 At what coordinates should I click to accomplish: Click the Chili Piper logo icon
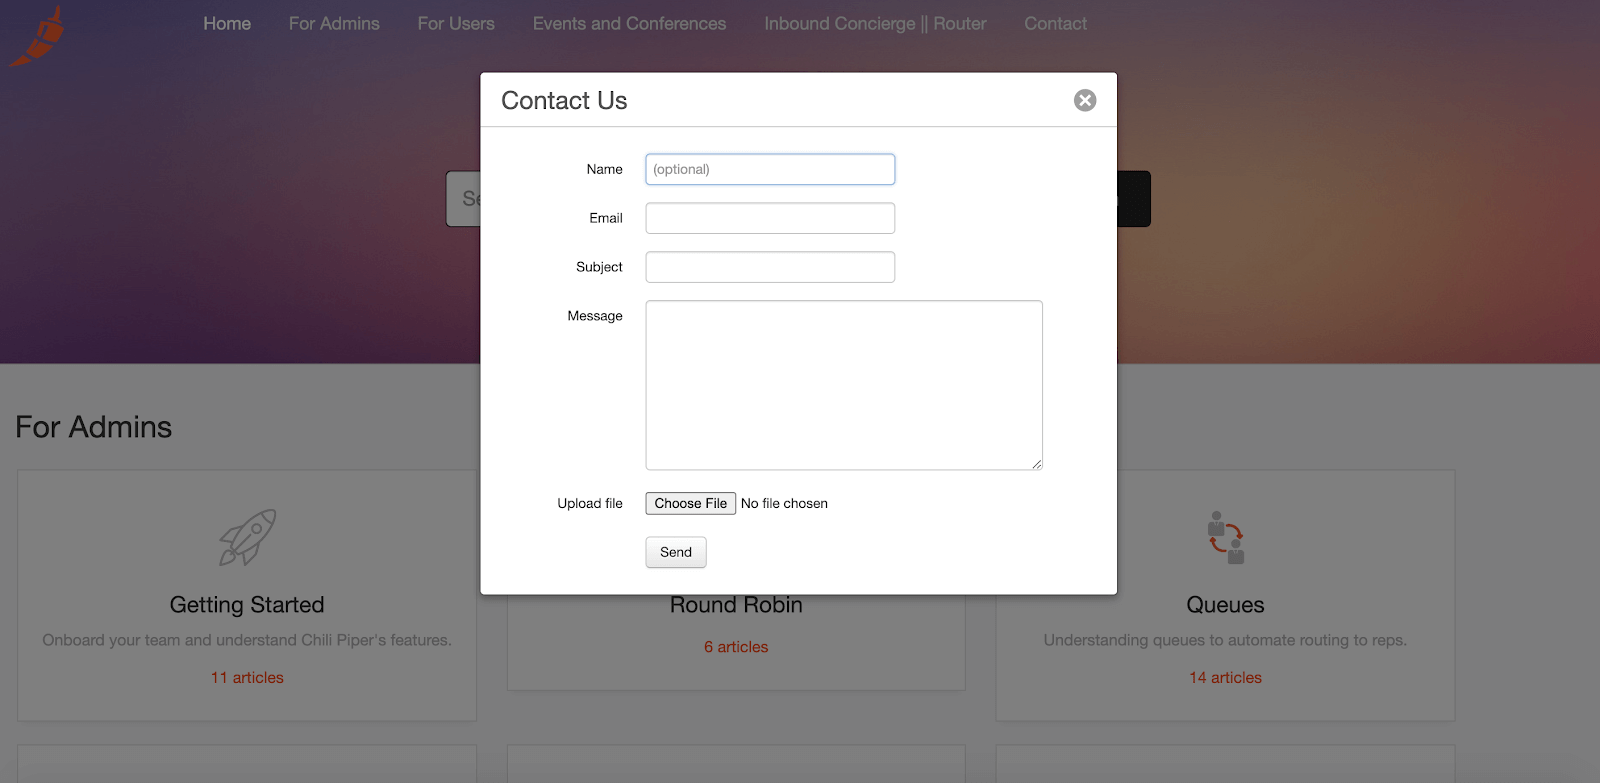click(x=38, y=37)
